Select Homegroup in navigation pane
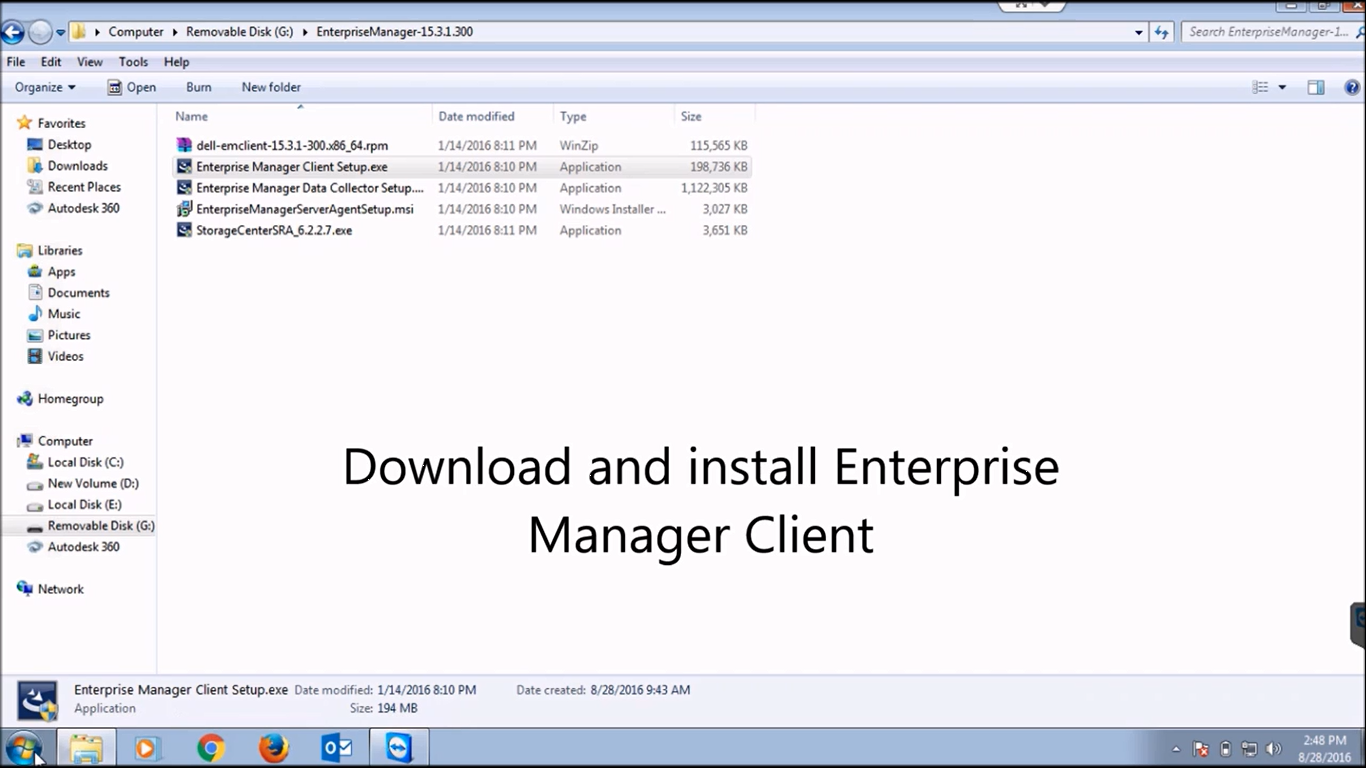Screen dimensions: 1366x768 tap(70, 399)
